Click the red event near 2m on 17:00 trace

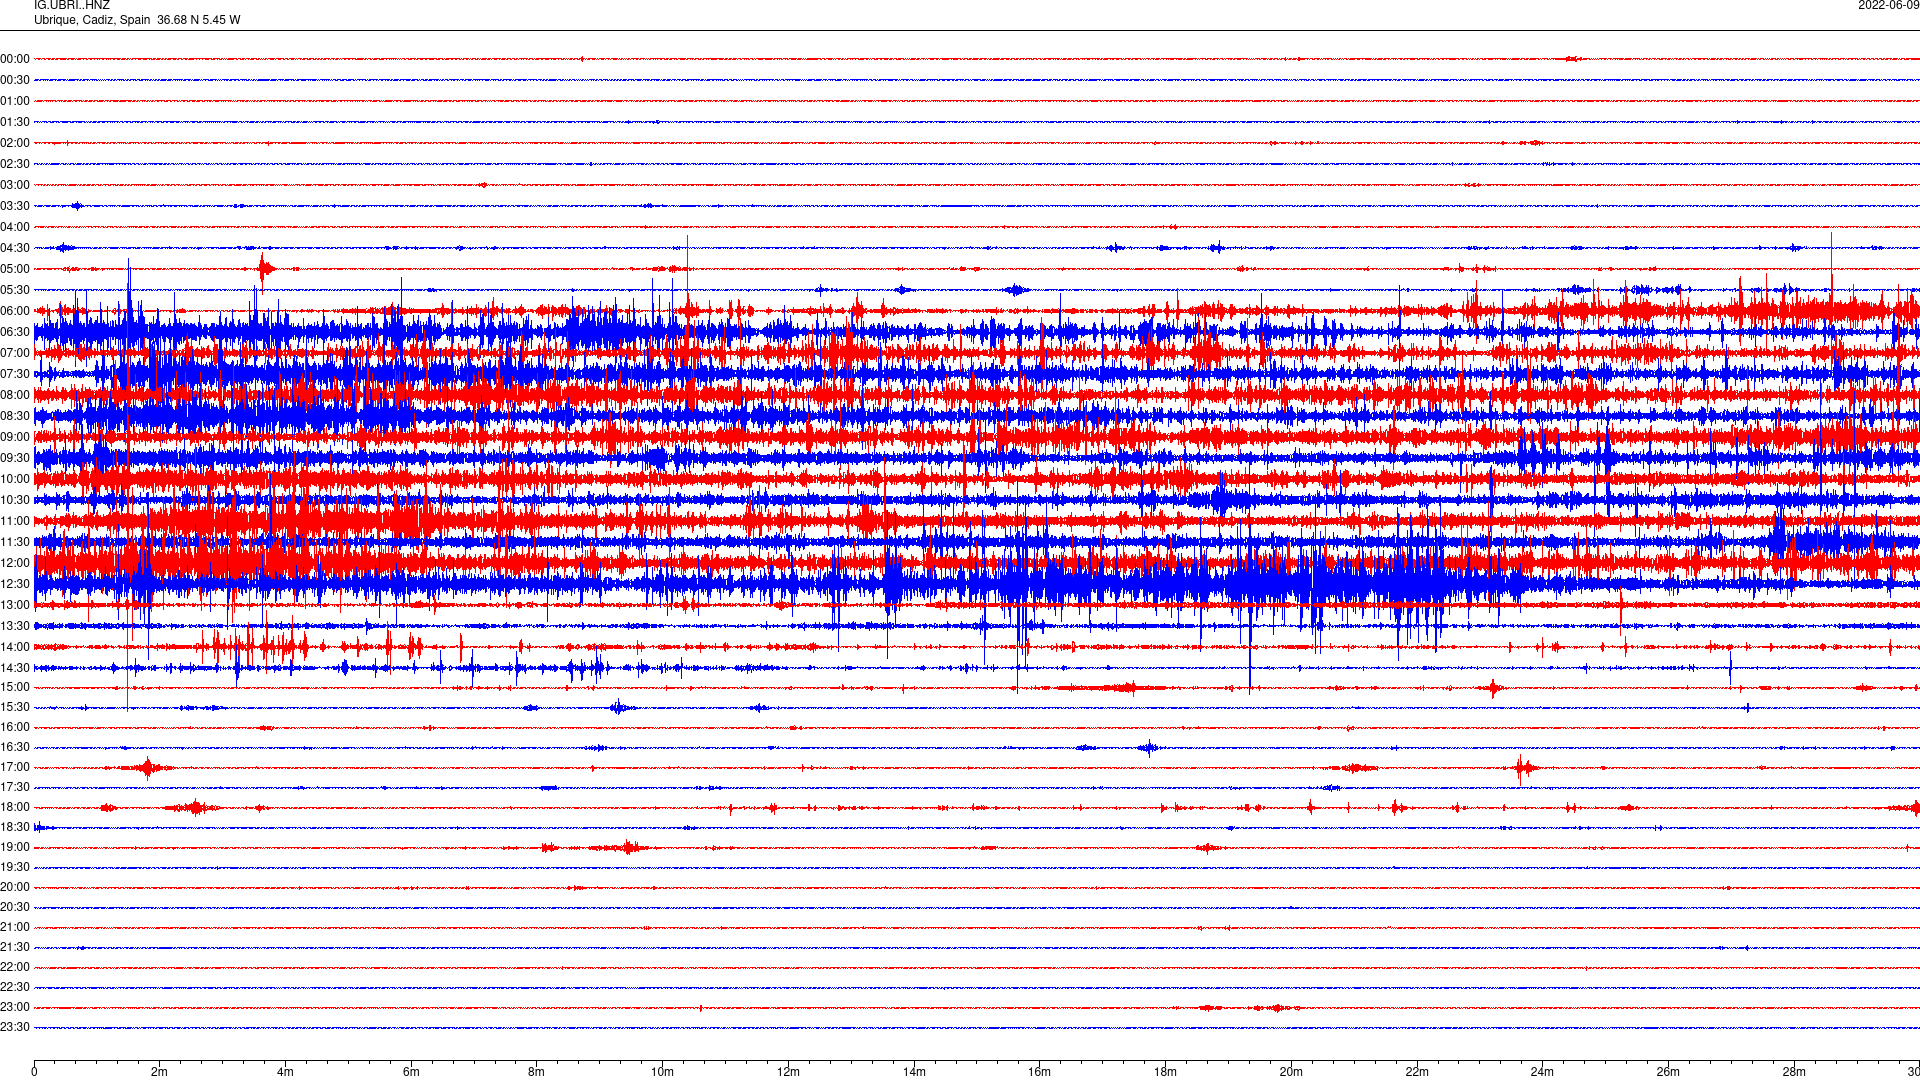147,768
